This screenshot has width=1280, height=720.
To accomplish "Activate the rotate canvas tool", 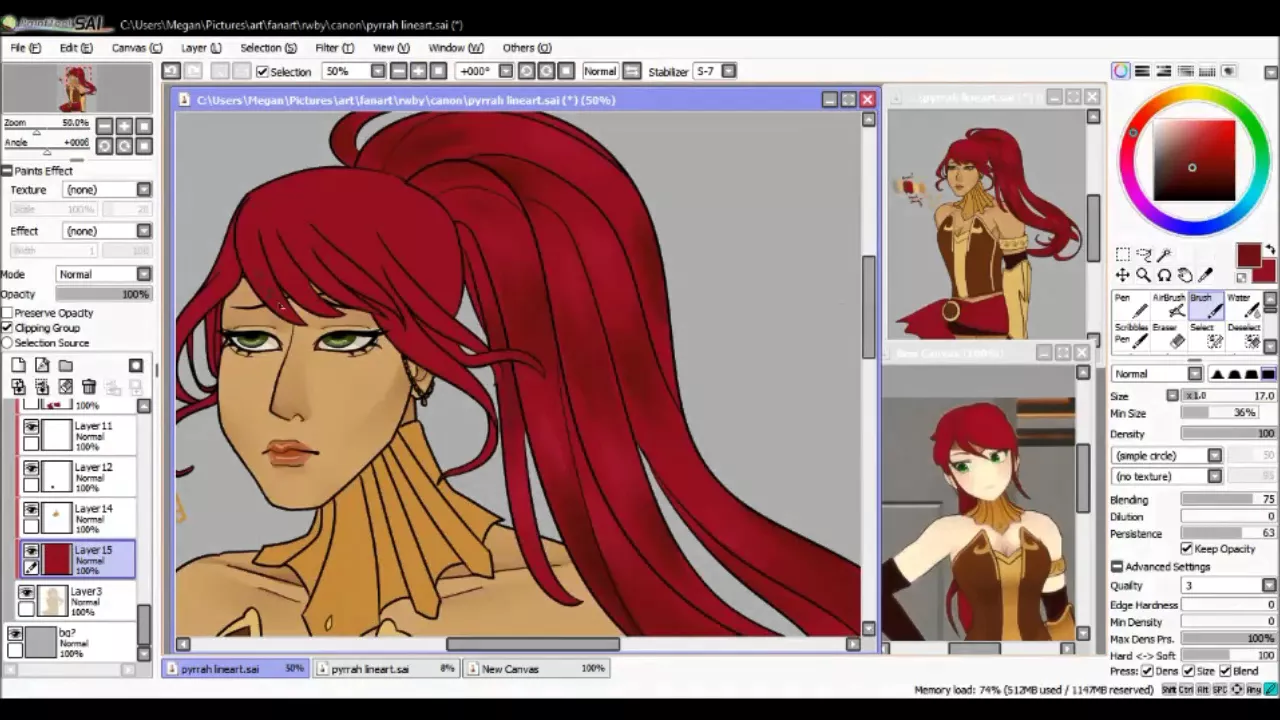I will click(1165, 276).
